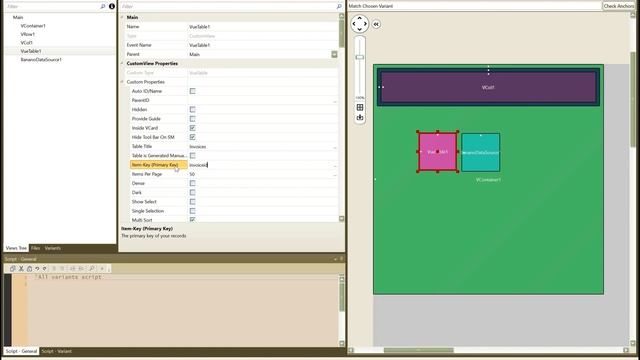The image size is (640, 360).
Task: Click the views tree Filter box
Action: (52, 6)
